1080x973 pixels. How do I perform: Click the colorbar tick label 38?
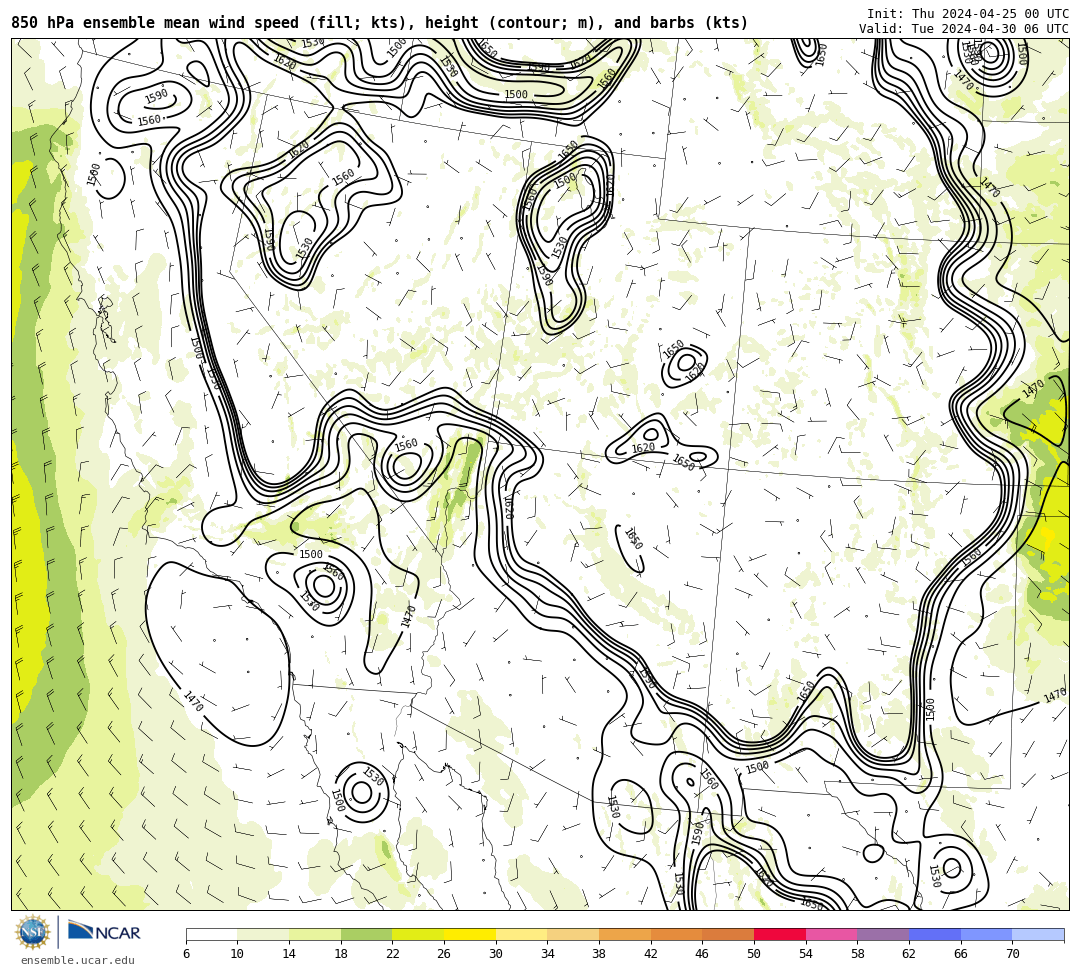click(599, 954)
